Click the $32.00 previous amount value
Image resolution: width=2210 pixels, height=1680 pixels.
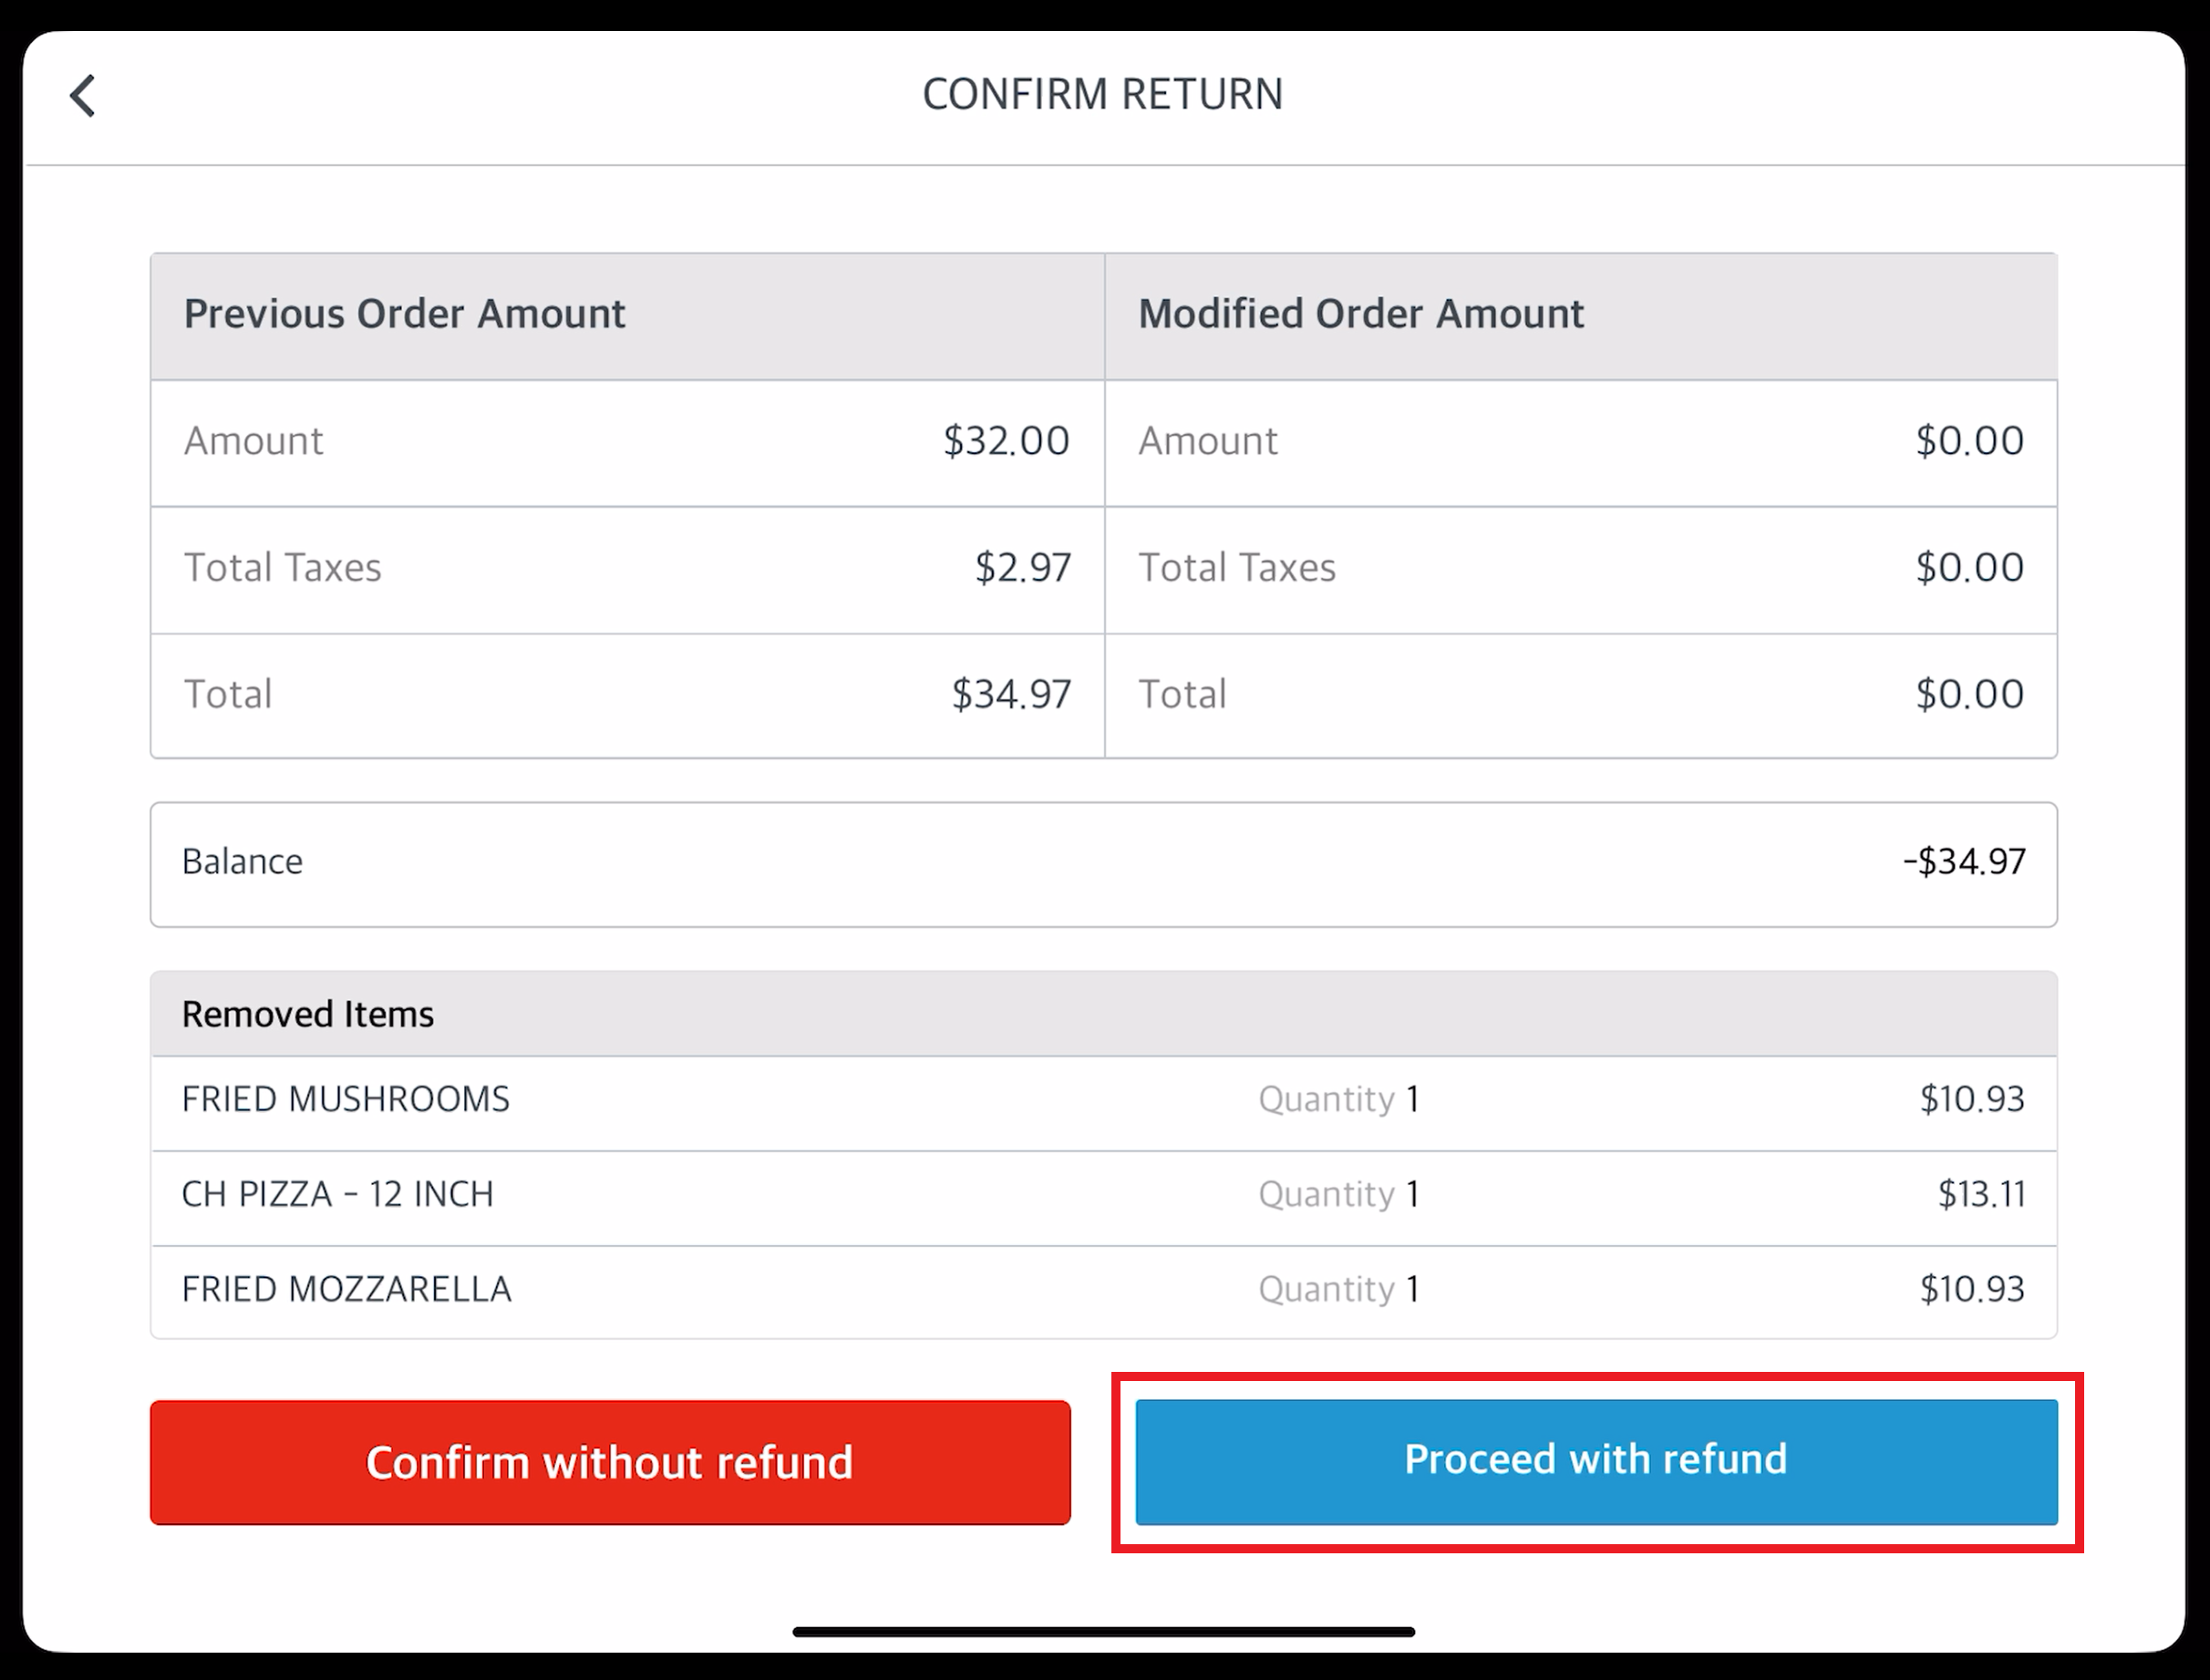point(1006,441)
